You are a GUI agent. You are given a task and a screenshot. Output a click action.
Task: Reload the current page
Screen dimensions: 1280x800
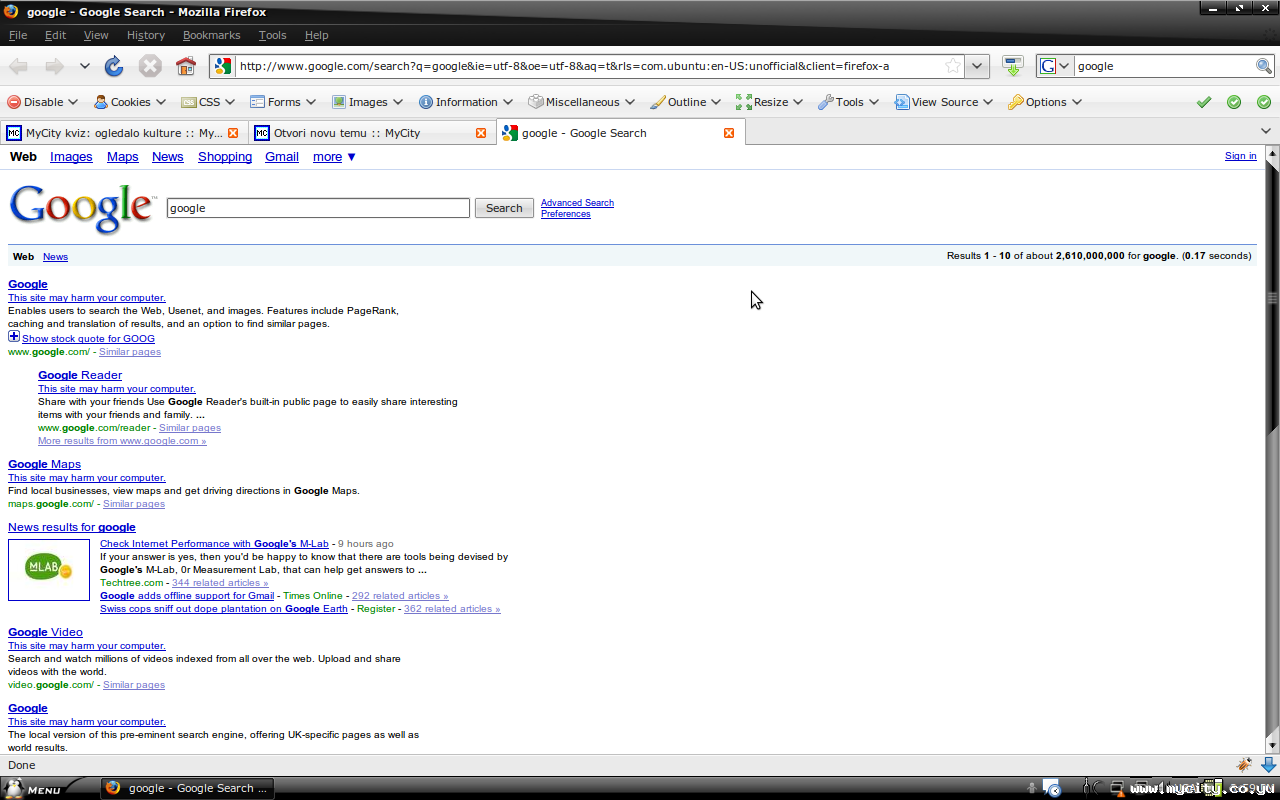[114, 66]
